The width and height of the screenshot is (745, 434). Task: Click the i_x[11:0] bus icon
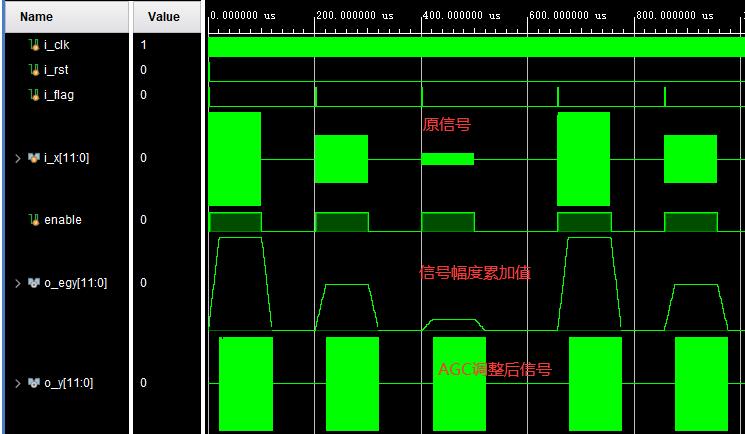tap(33, 158)
